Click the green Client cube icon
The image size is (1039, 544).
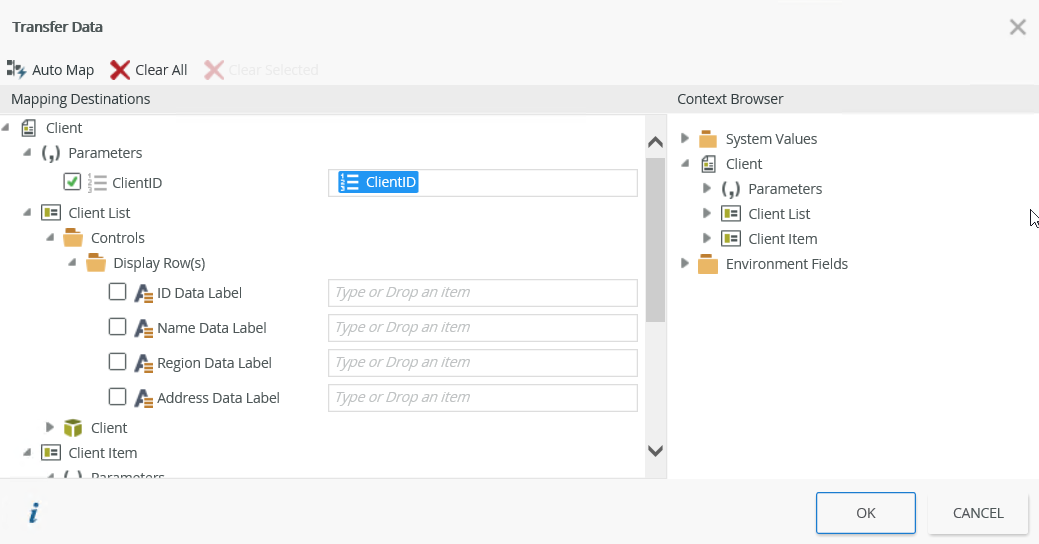coord(73,428)
